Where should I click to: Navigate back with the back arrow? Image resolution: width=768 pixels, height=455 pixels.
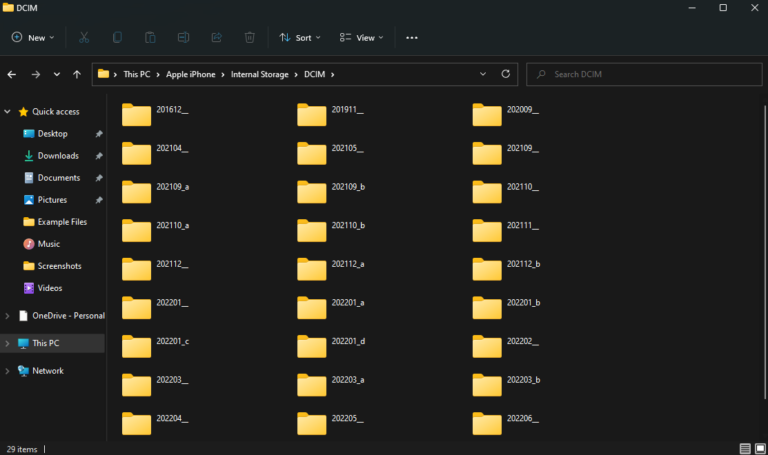12,74
